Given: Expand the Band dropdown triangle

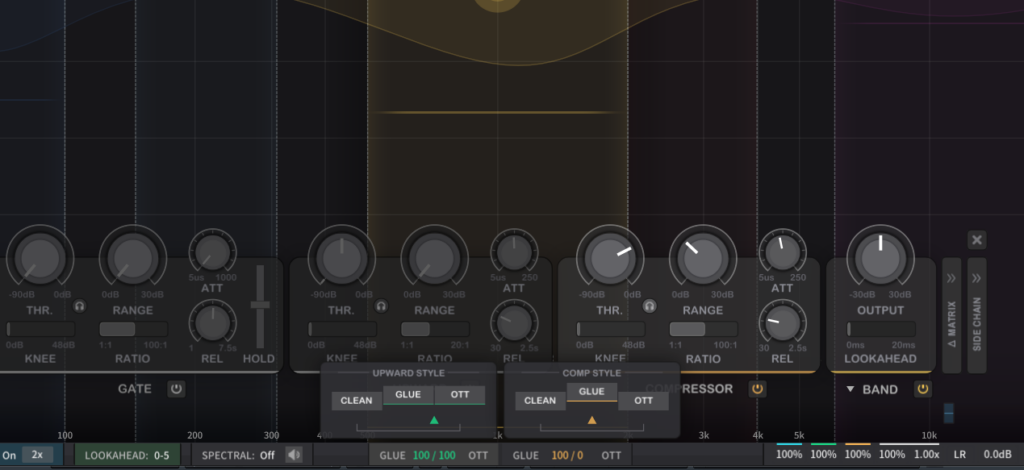Looking at the screenshot, I should point(850,389).
